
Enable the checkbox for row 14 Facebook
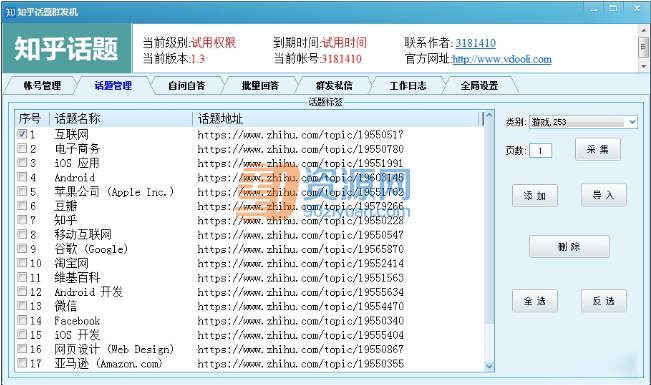pyautogui.click(x=22, y=320)
